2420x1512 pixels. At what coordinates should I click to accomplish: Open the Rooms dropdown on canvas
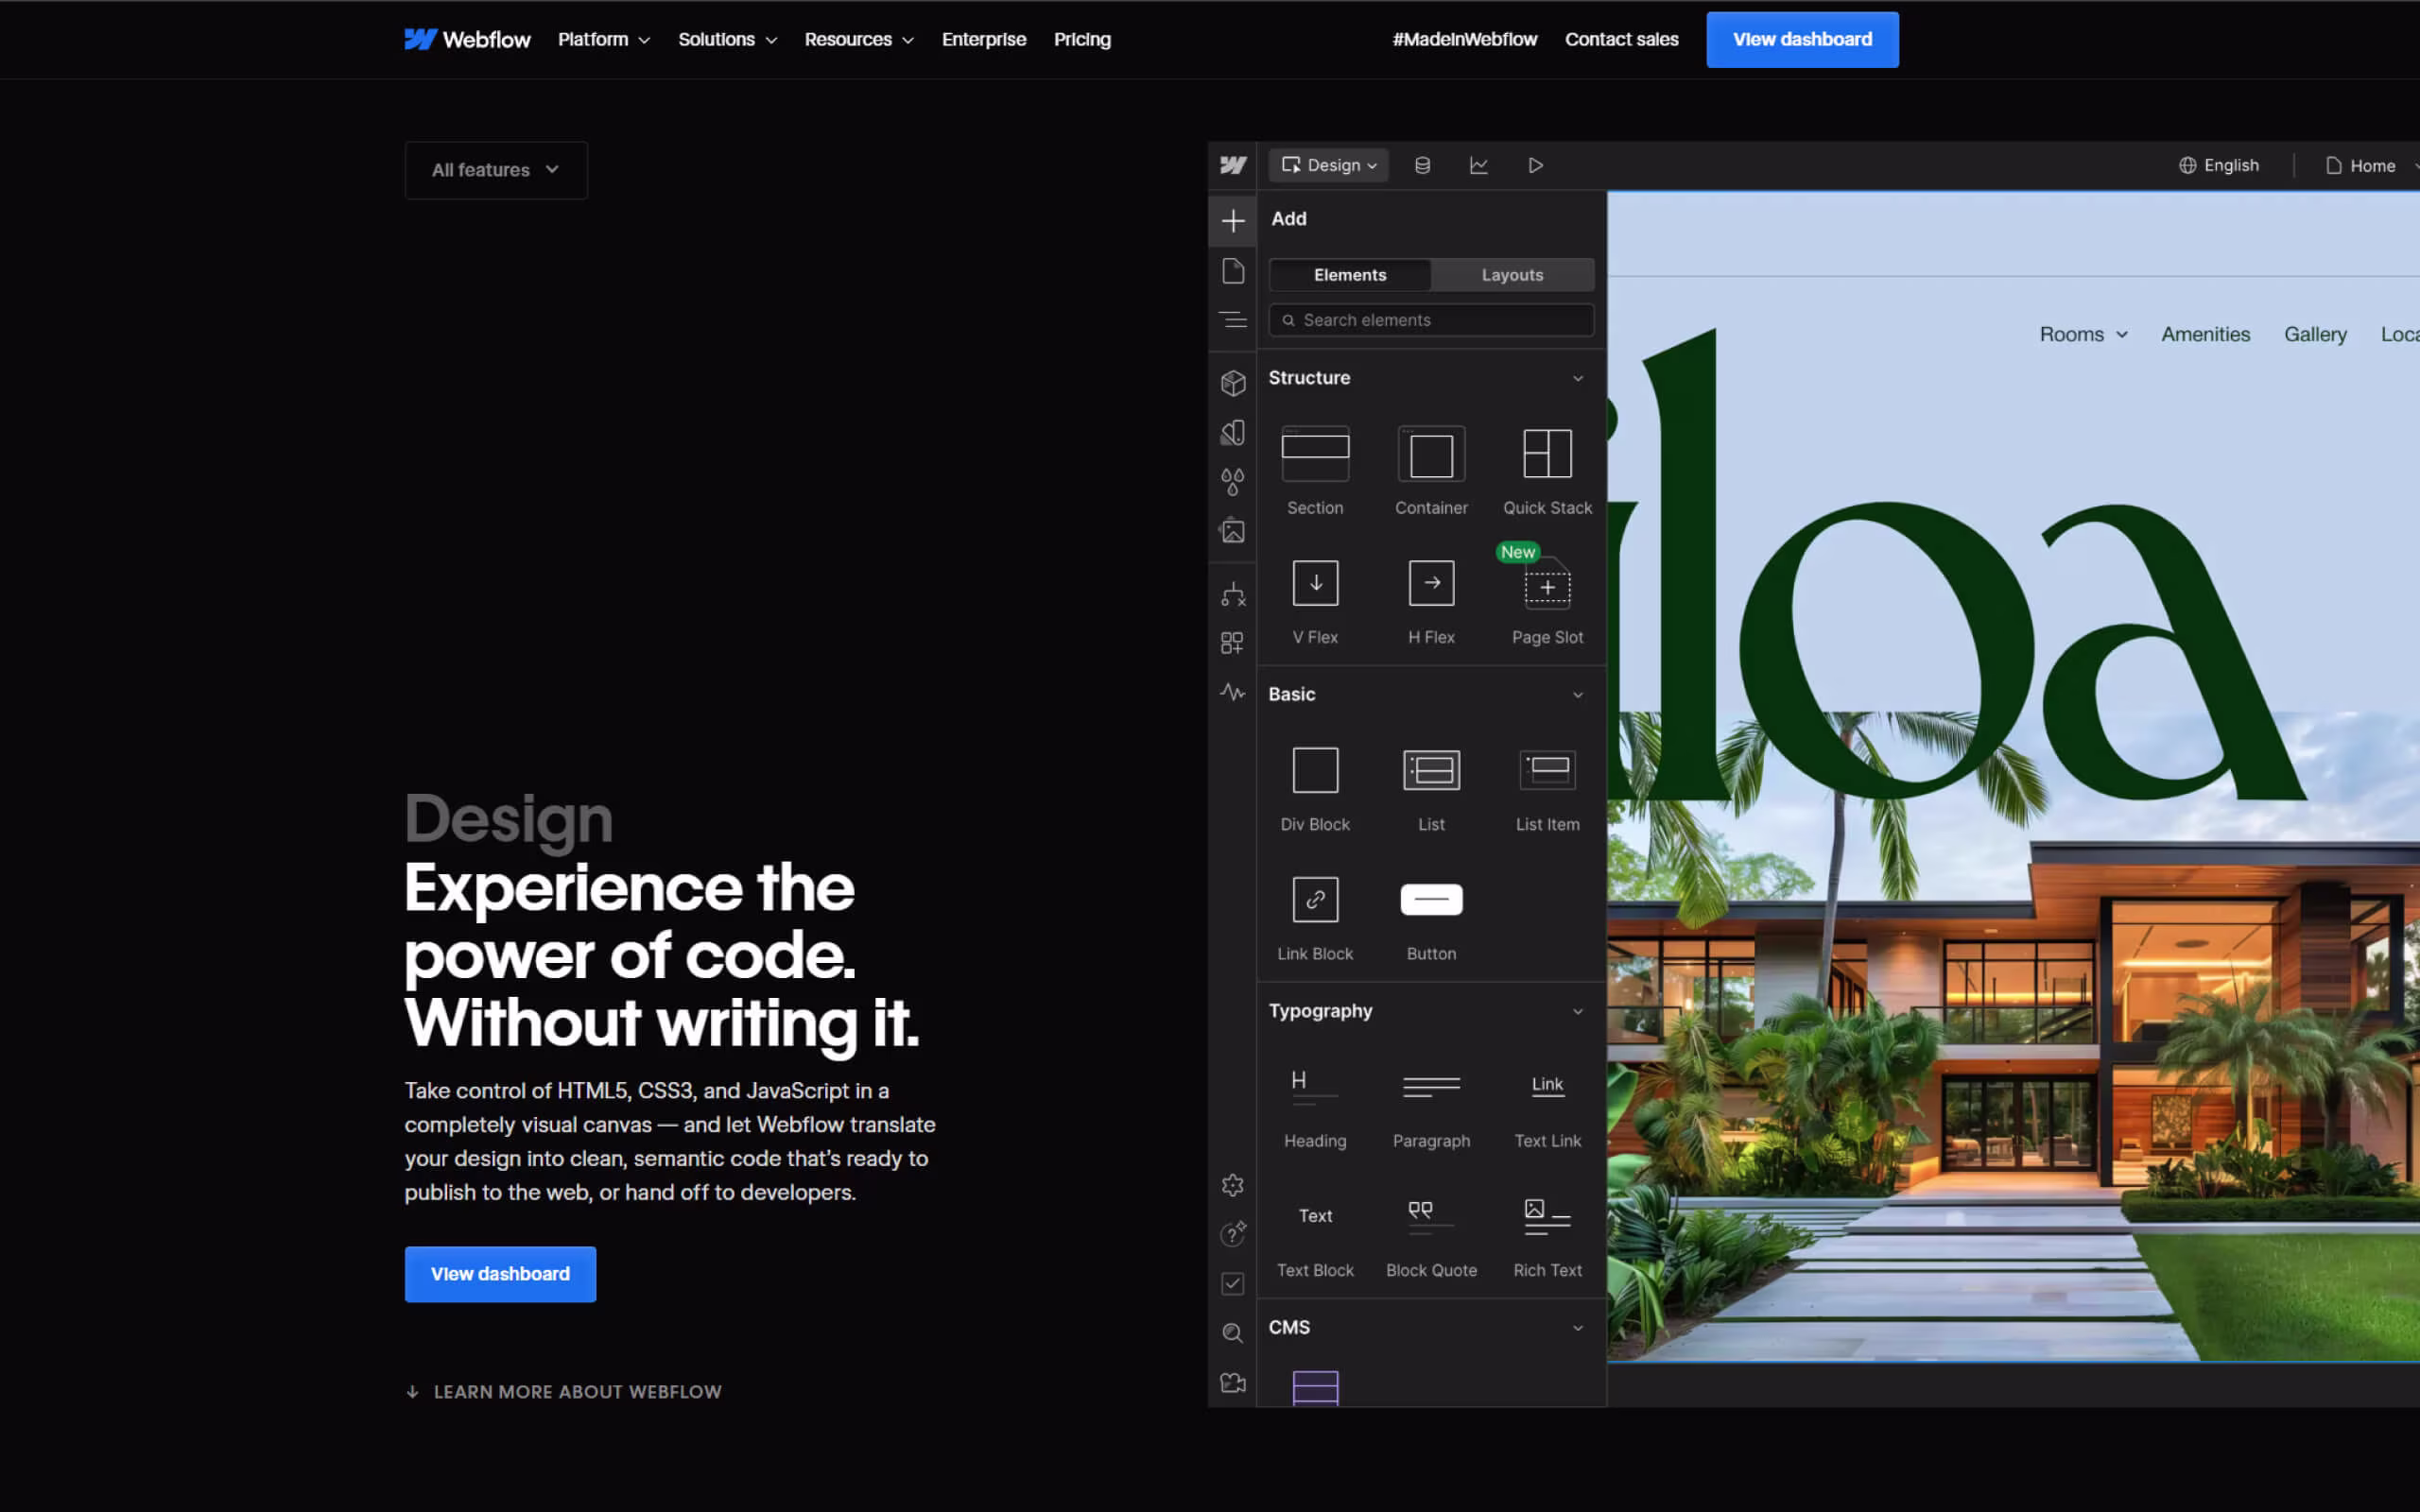point(2083,334)
